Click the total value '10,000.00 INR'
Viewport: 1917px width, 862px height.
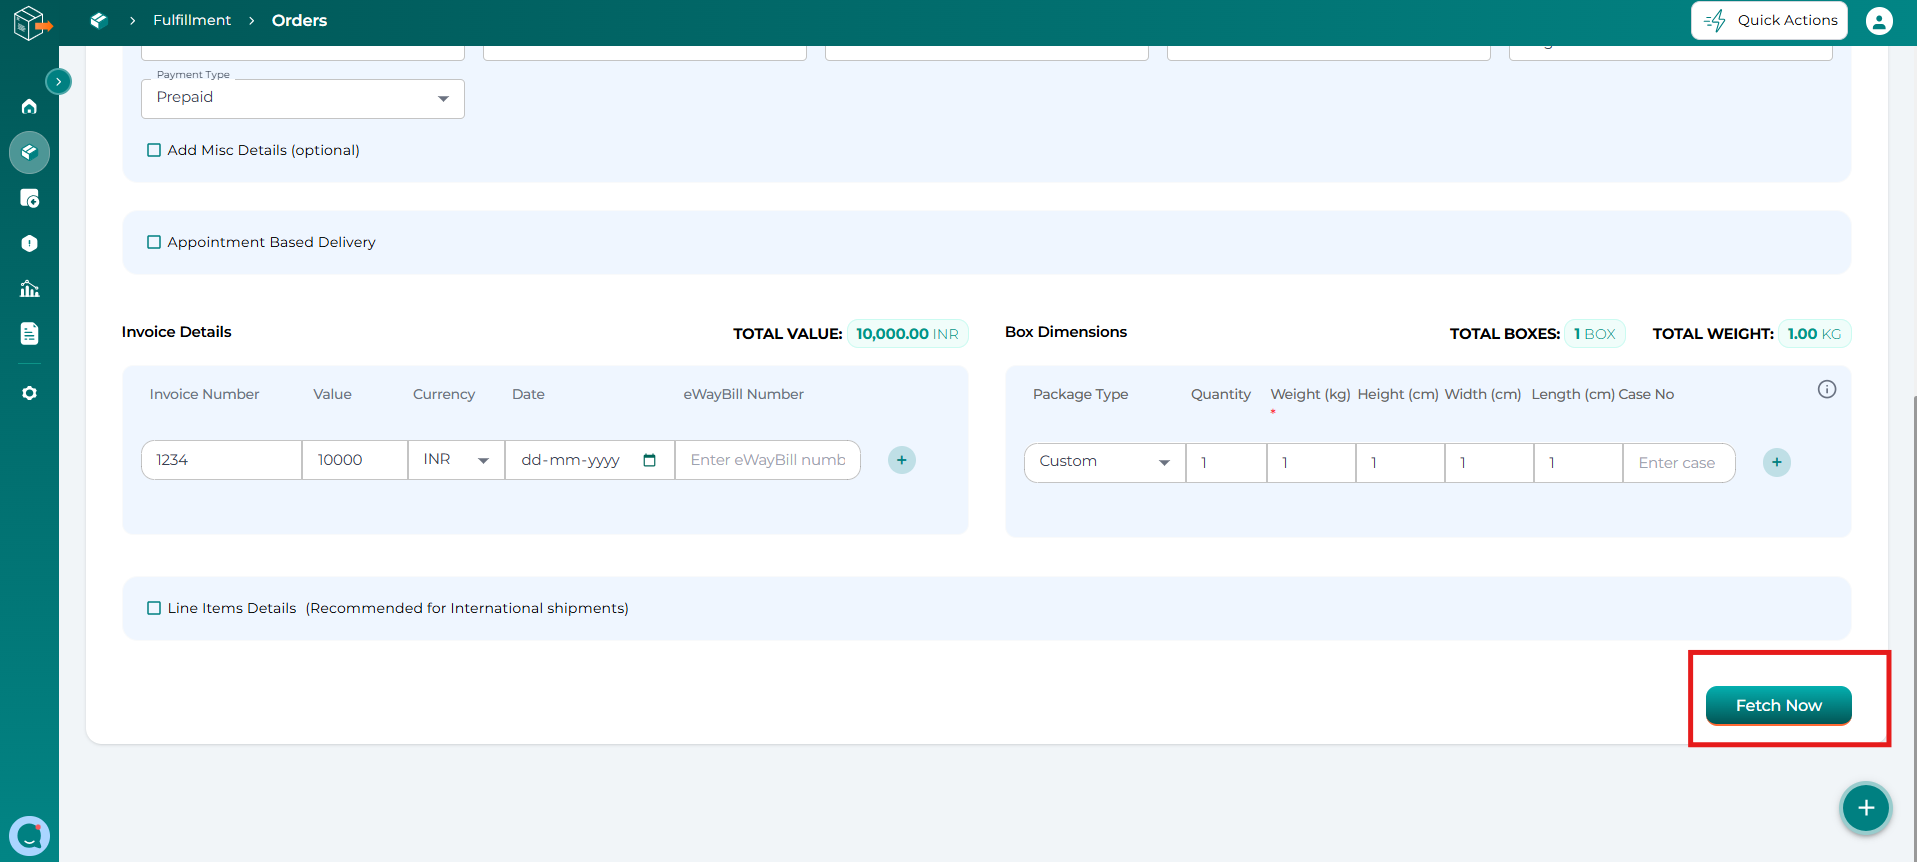[x=907, y=334]
